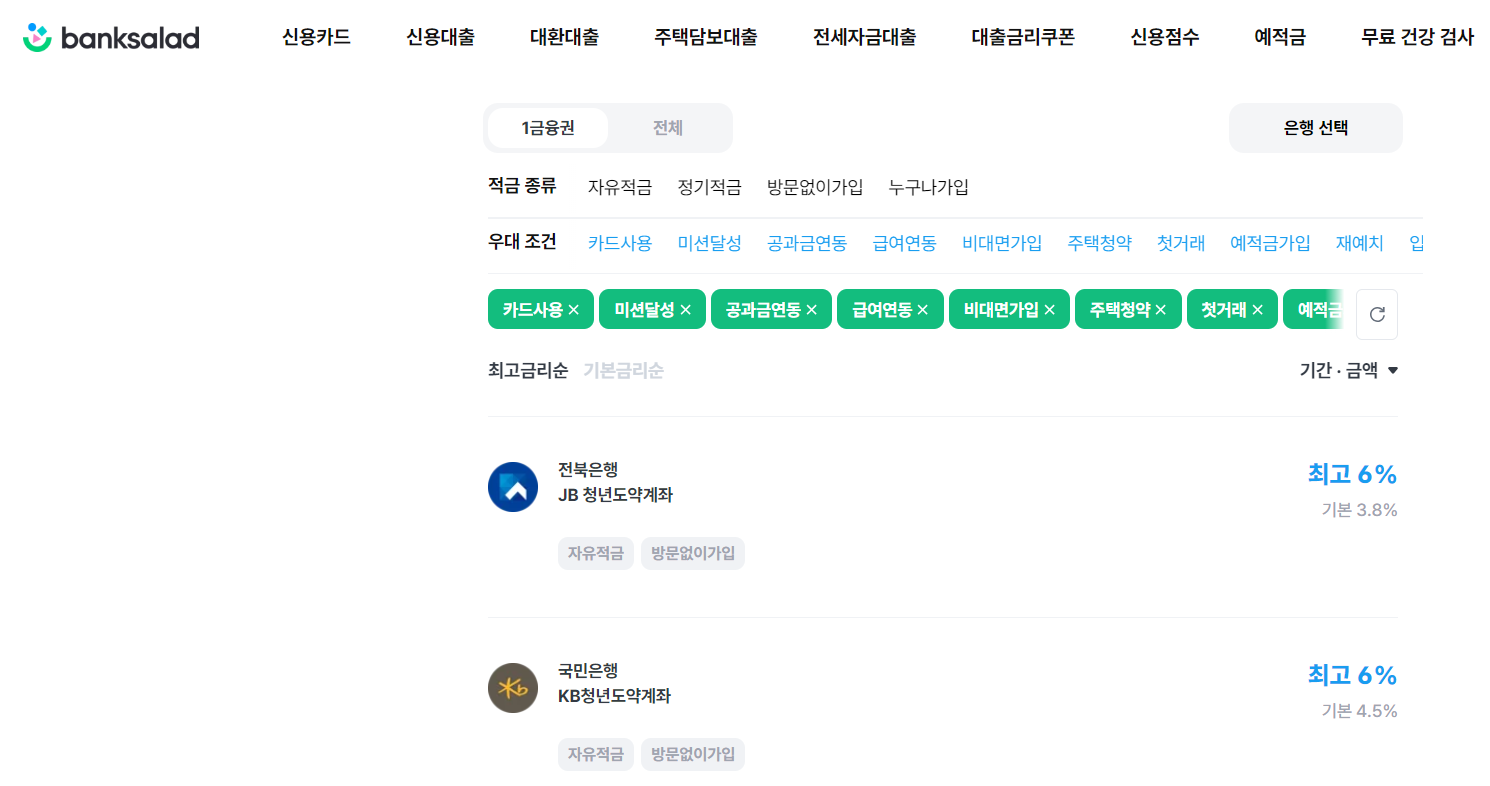This screenshot has width=1490, height=786.
Task: Toggle the 정기적금 savings type filter
Action: pos(709,187)
